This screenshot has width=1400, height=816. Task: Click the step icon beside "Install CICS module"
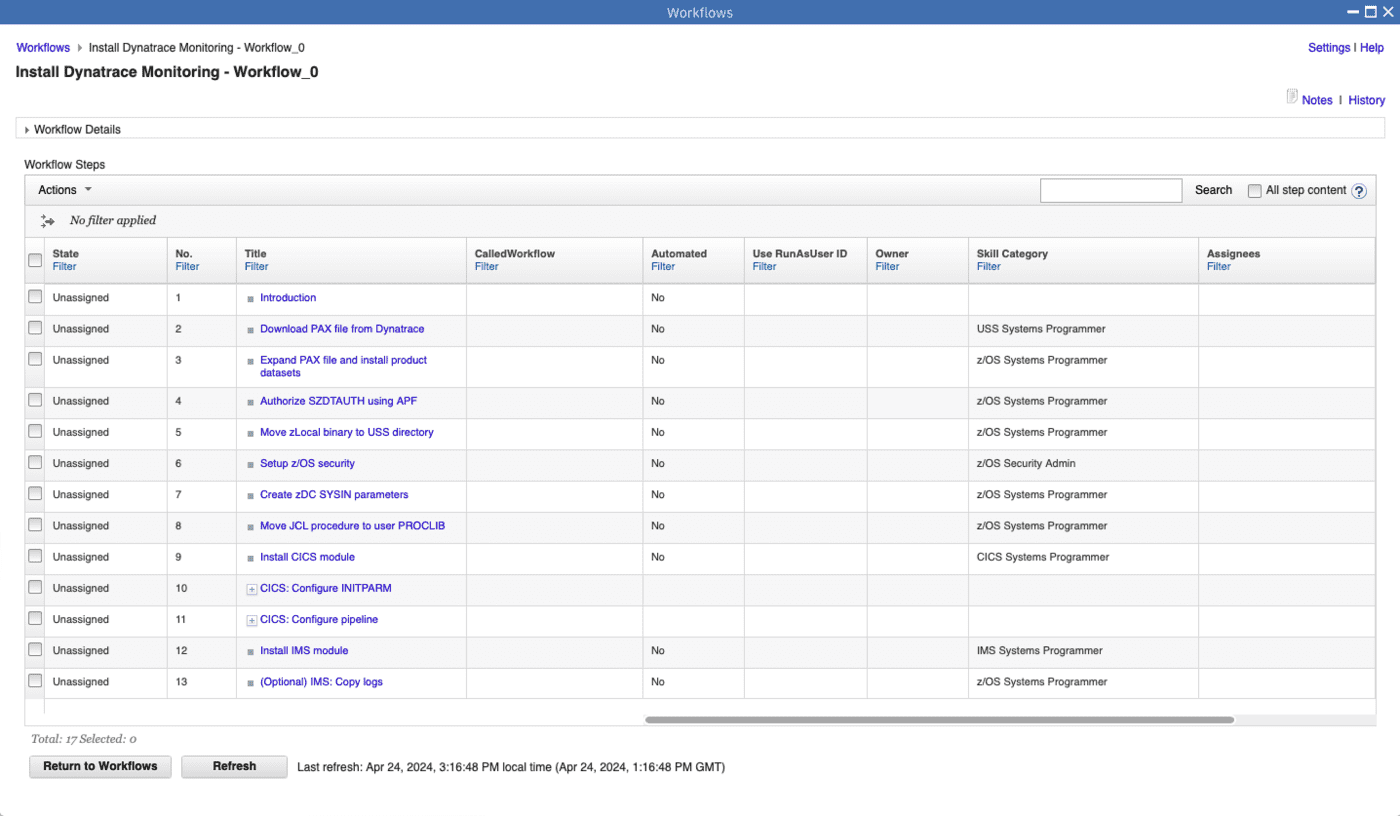tap(250, 557)
